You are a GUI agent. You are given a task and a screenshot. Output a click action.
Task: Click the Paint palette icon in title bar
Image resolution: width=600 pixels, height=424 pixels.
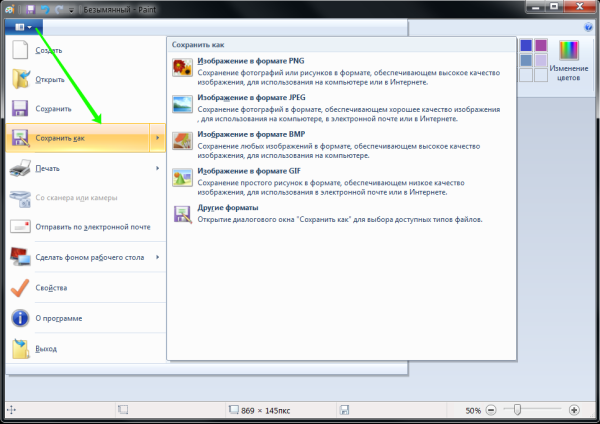click(x=10, y=9)
